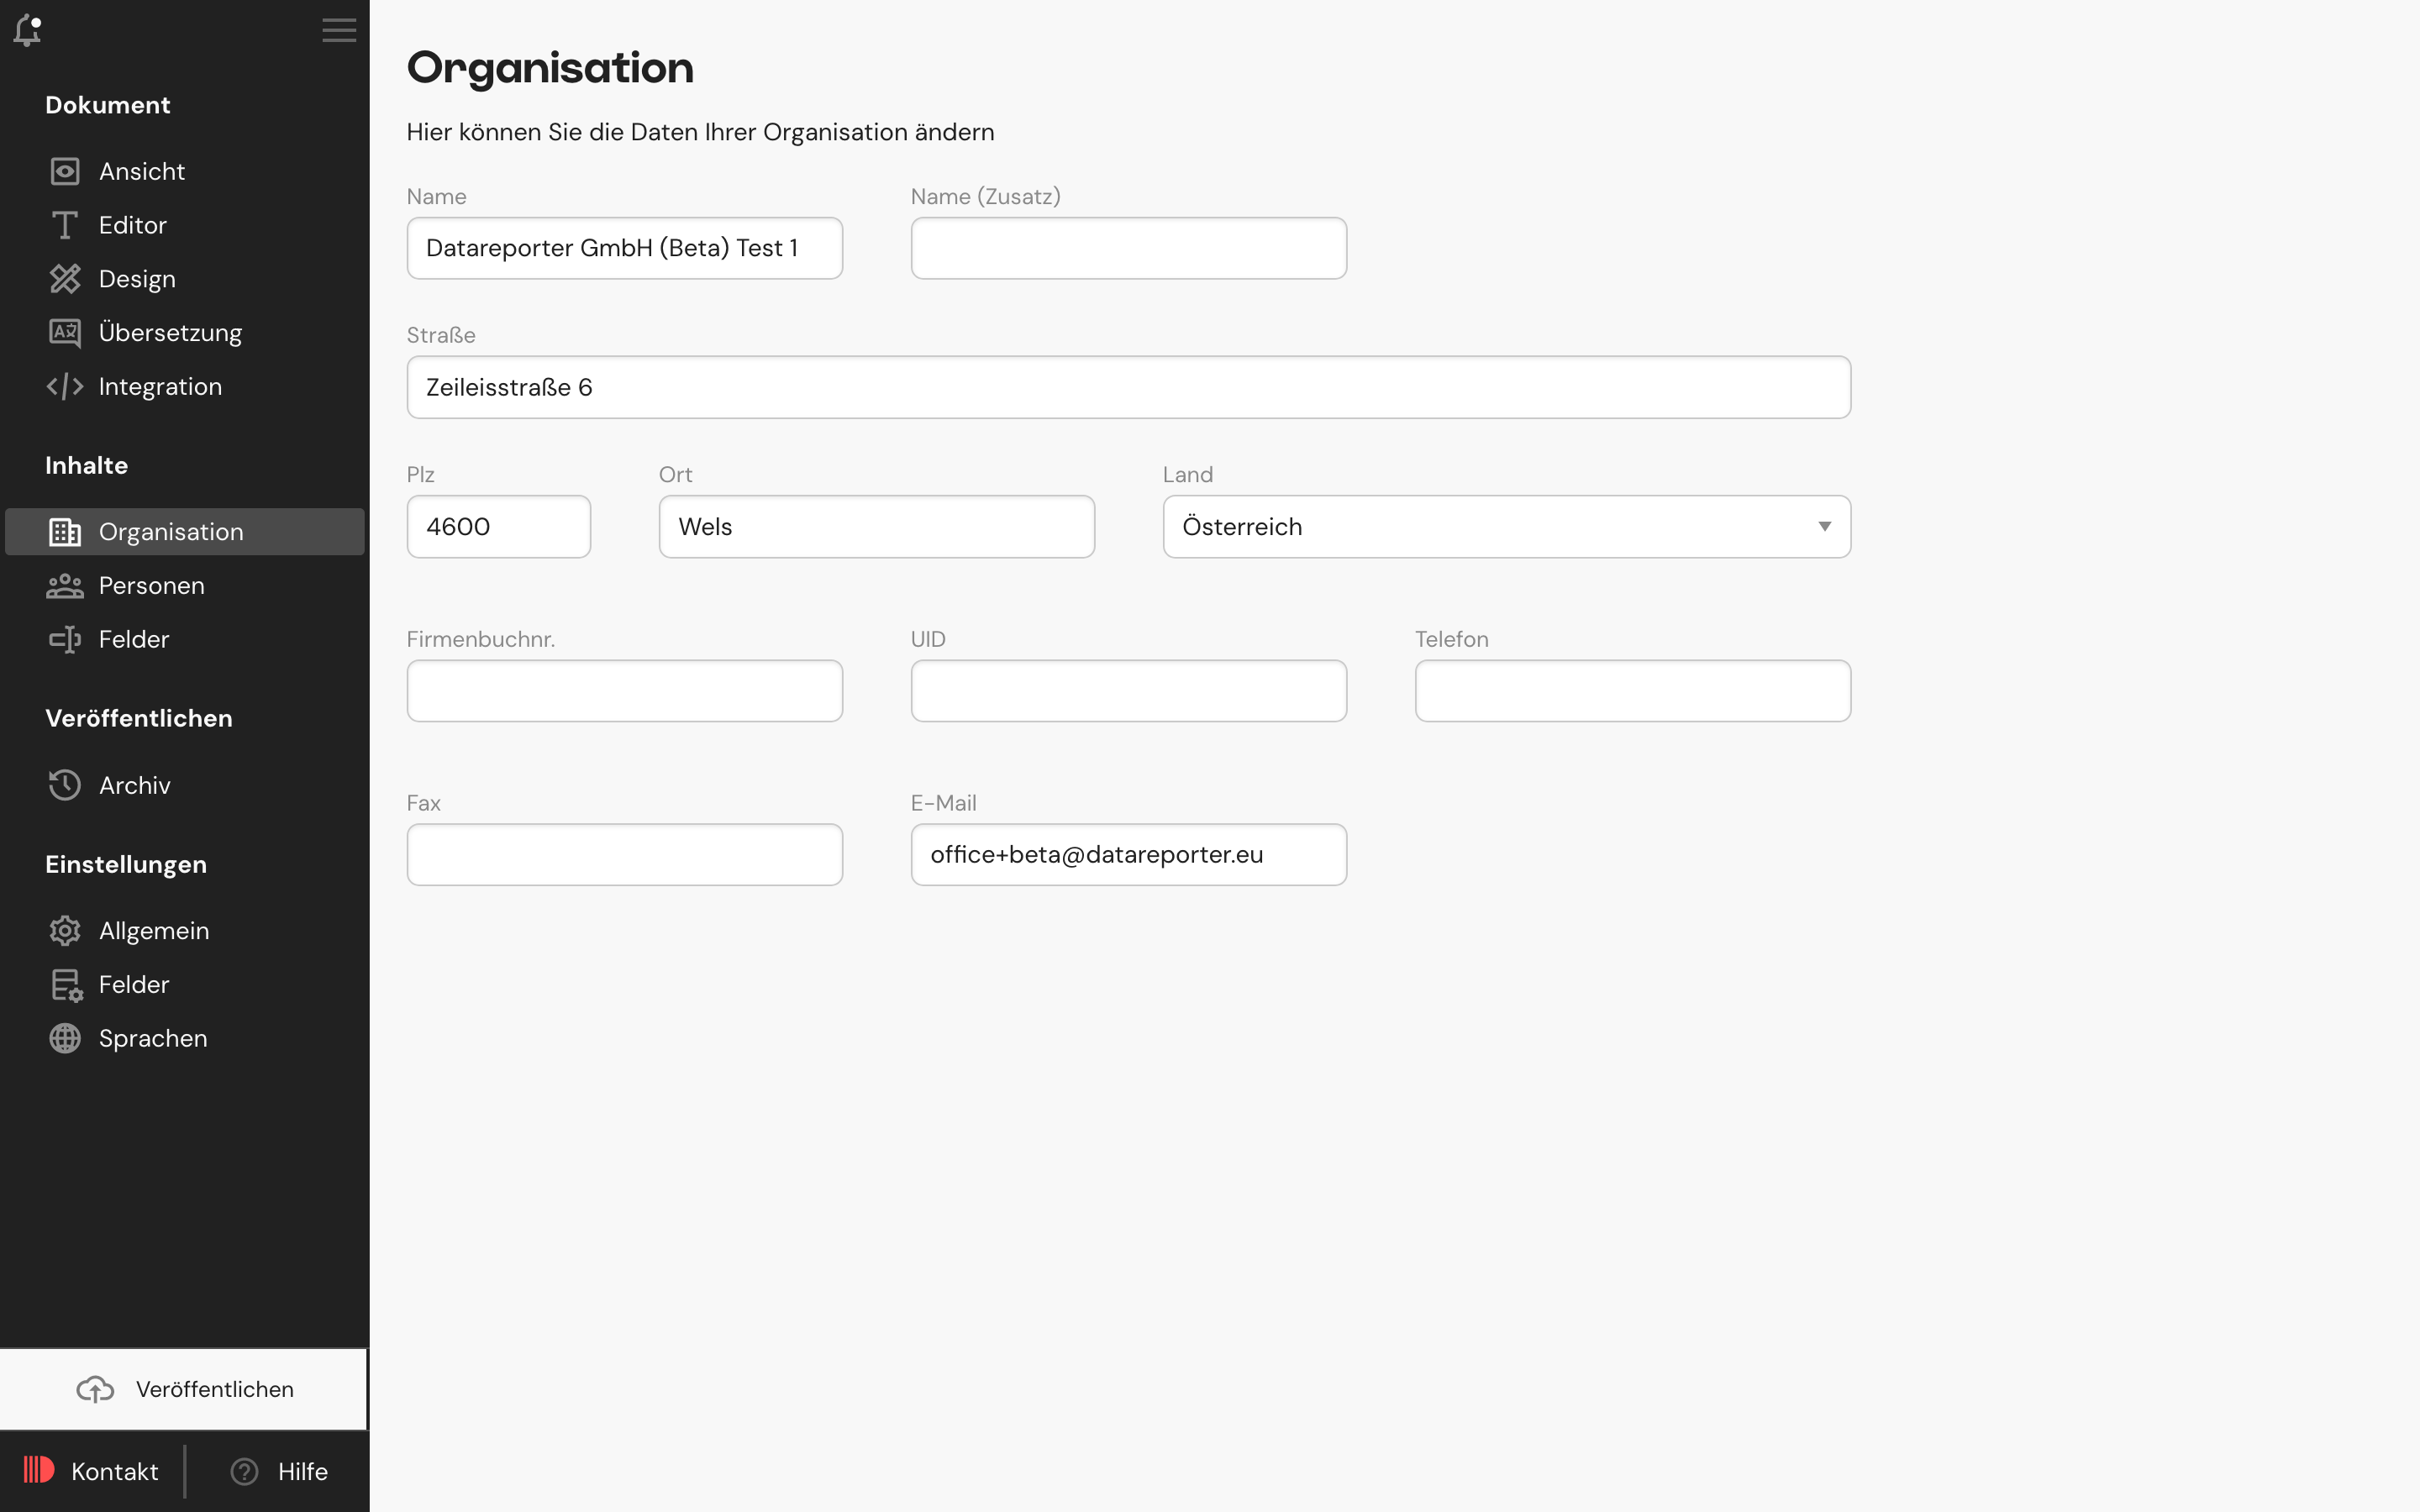Image resolution: width=2420 pixels, height=1512 pixels.
Task: Open the Integration code section
Action: click(x=160, y=386)
